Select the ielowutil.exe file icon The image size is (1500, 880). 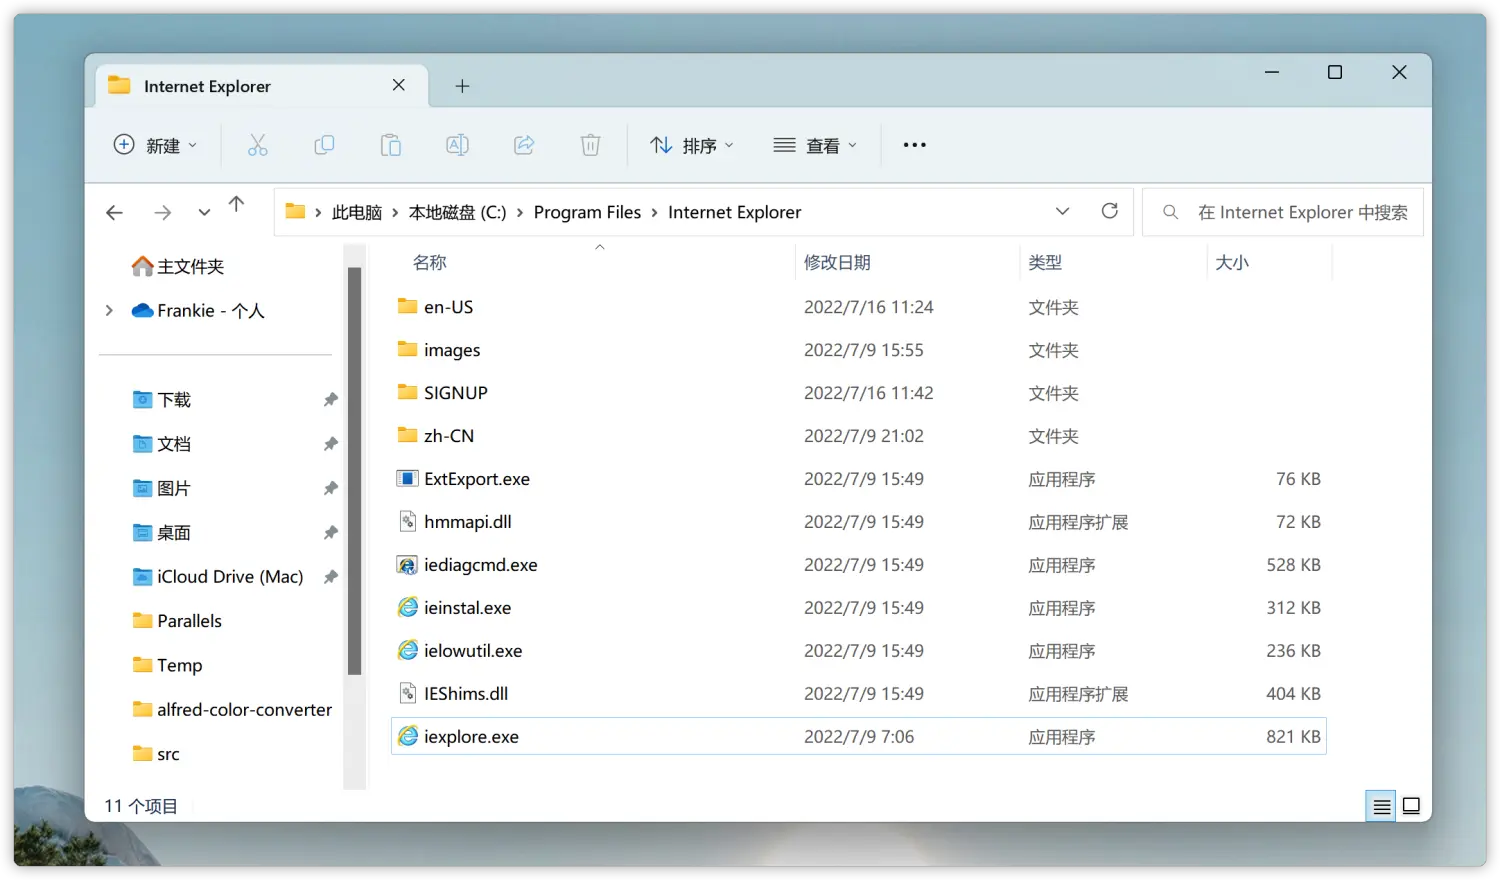click(x=407, y=650)
